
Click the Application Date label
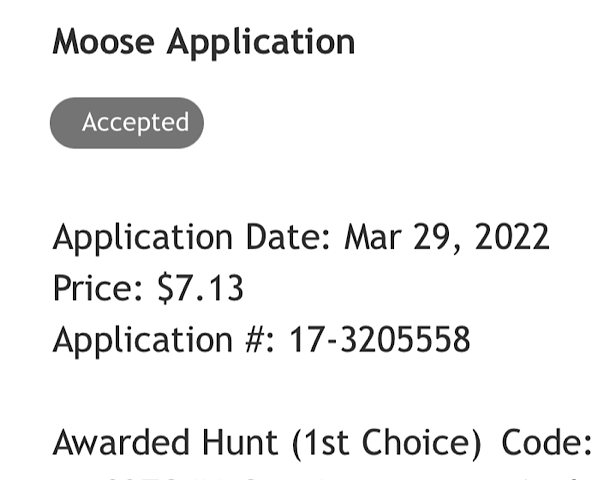(x=192, y=238)
